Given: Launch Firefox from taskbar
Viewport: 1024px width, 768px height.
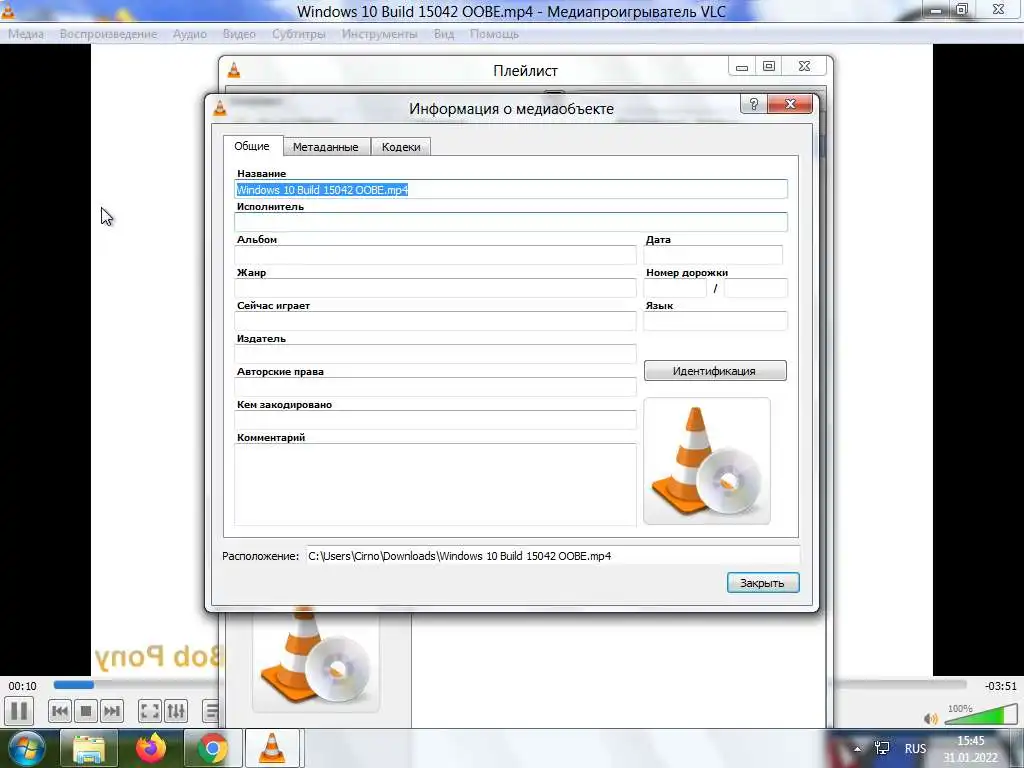Looking at the screenshot, I should (150, 748).
